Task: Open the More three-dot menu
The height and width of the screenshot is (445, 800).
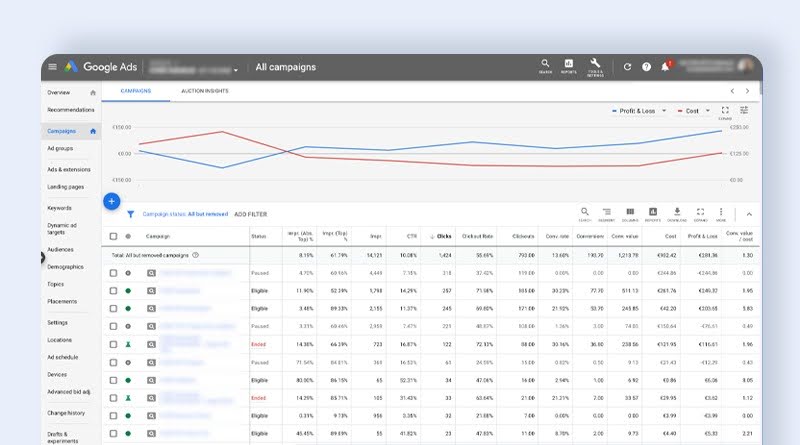Action: (721, 214)
